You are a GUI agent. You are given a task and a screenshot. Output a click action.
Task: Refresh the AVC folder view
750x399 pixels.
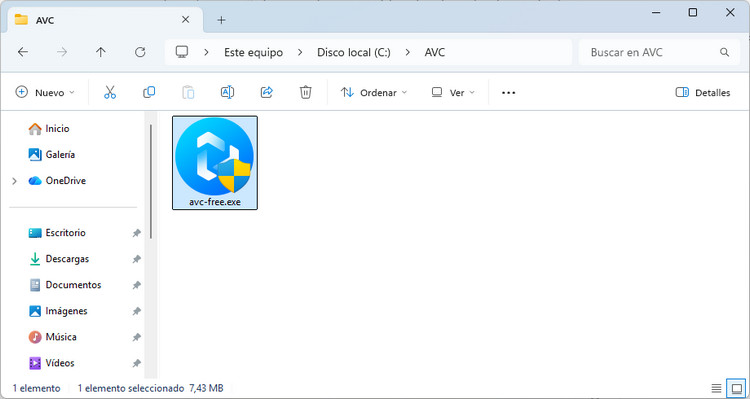point(140,52)
